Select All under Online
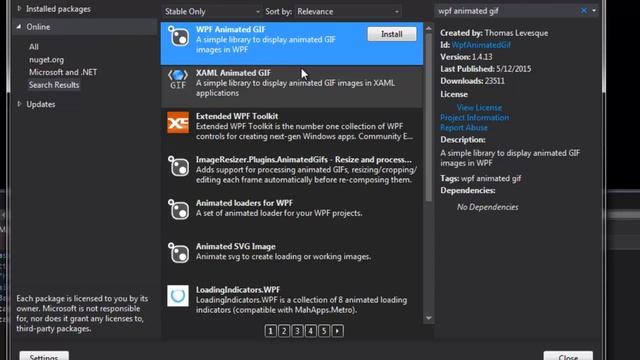This screenshot has width=640, height=360. point(34,47)
